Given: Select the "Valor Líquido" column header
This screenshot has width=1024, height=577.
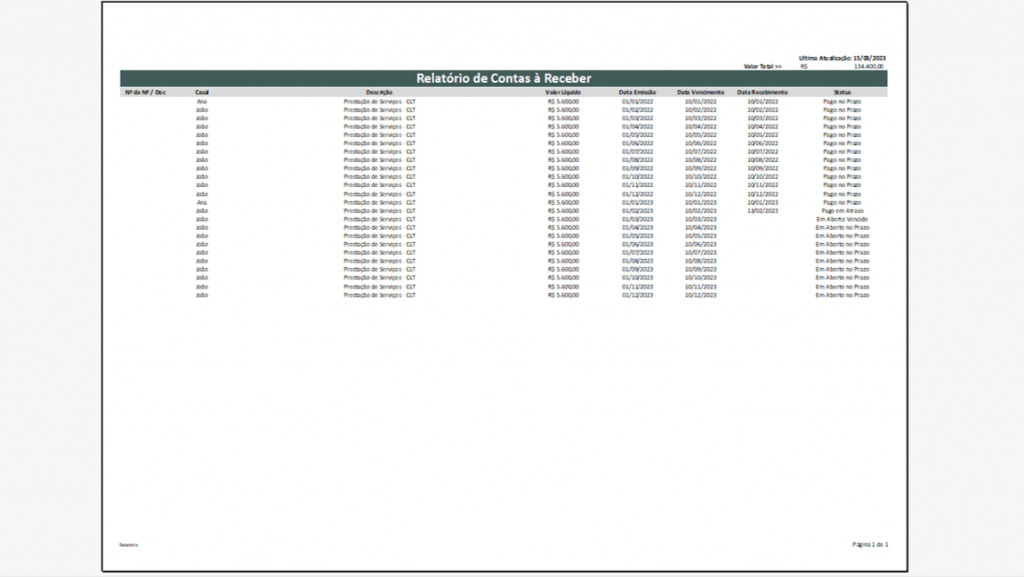Looking at the screenshot, I should 563,93.
